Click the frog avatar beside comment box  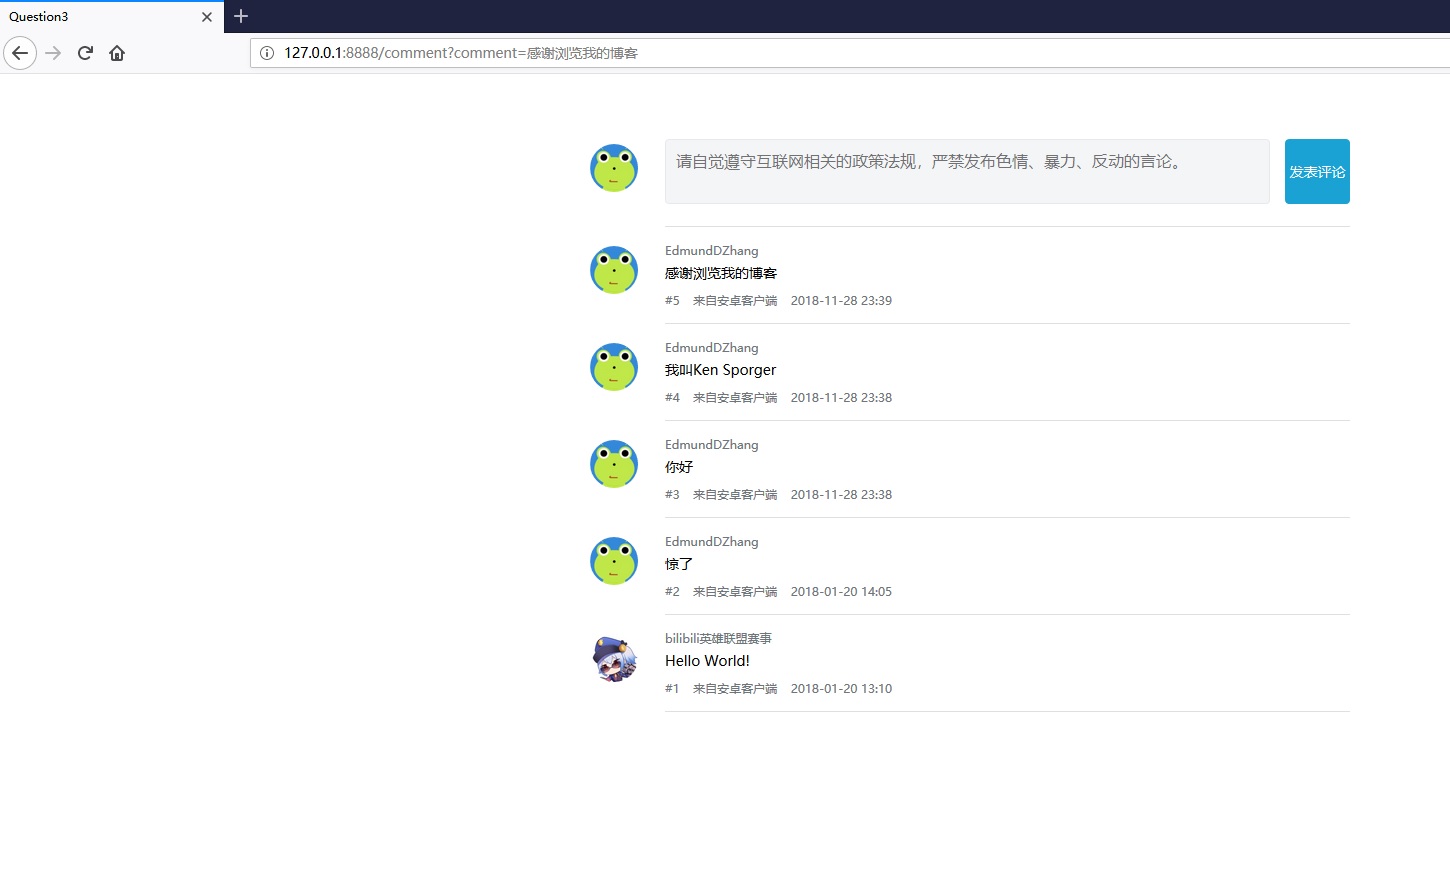(x=614, y=168)
